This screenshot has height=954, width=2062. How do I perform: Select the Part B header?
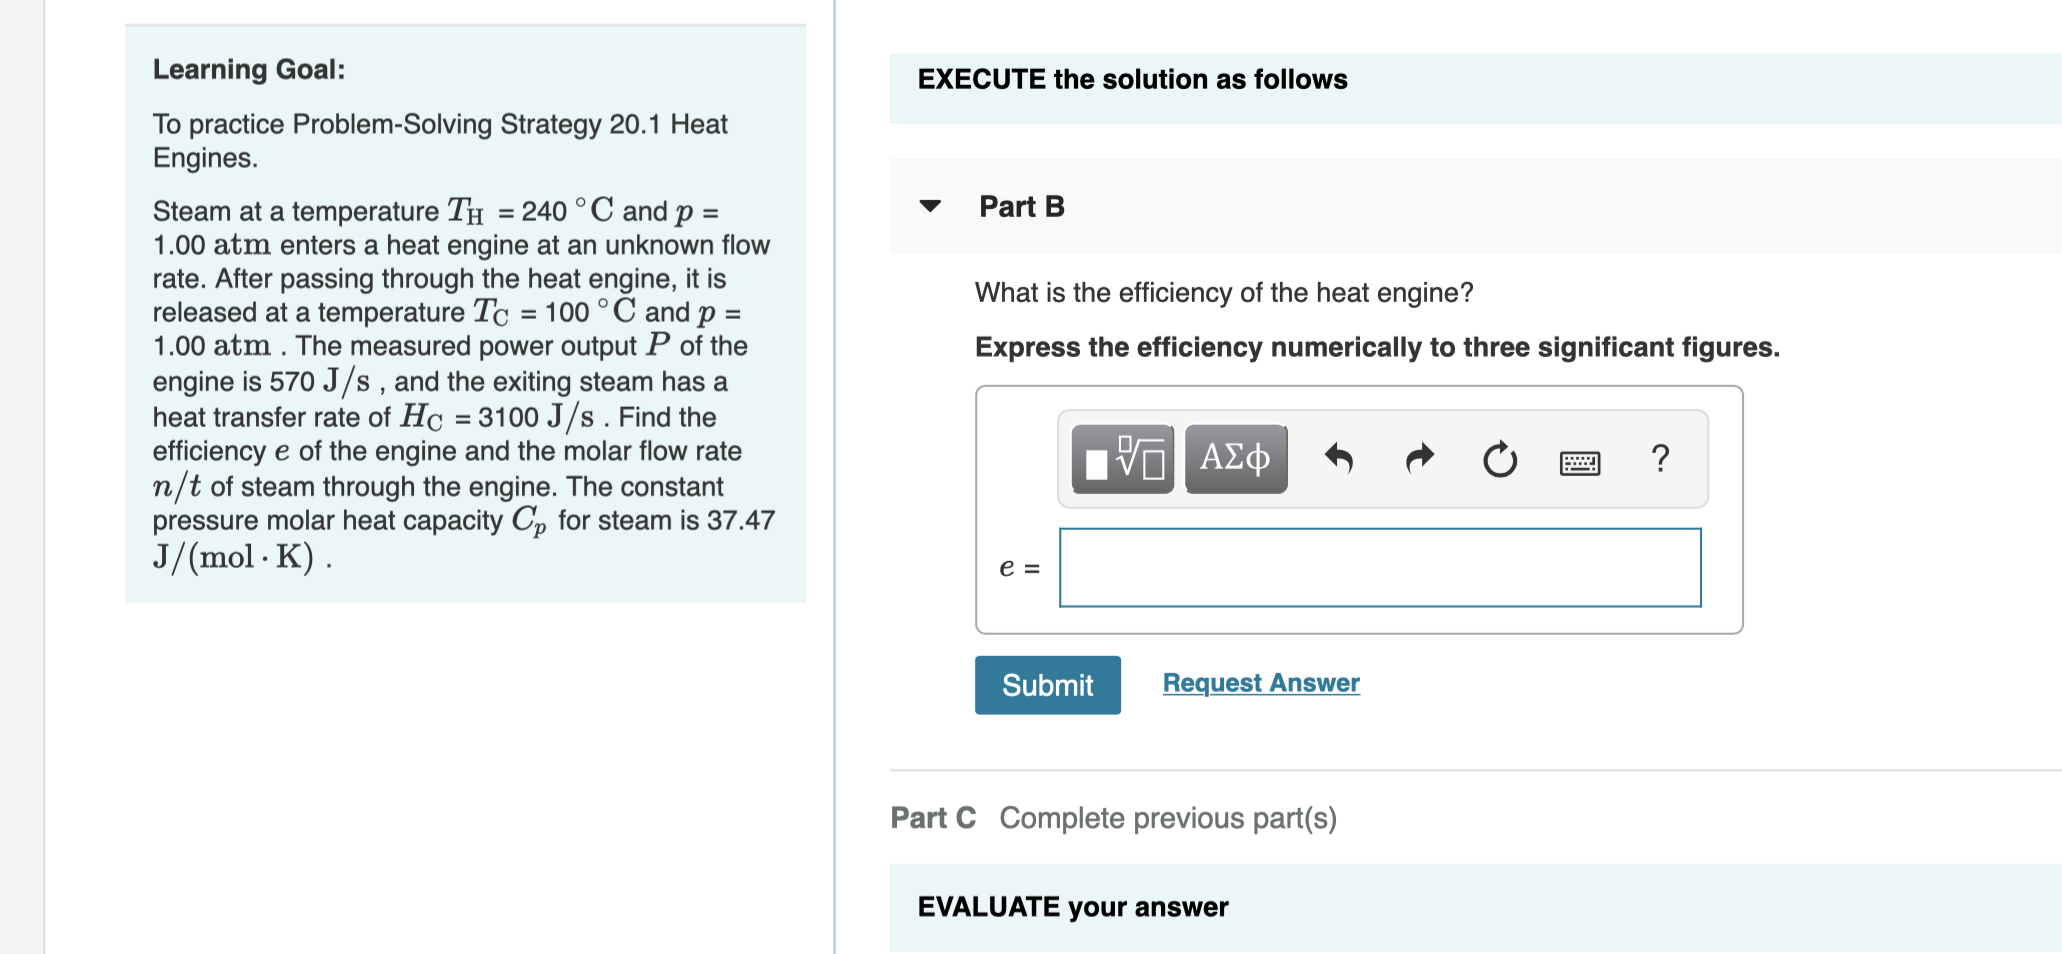(1021, 206)
